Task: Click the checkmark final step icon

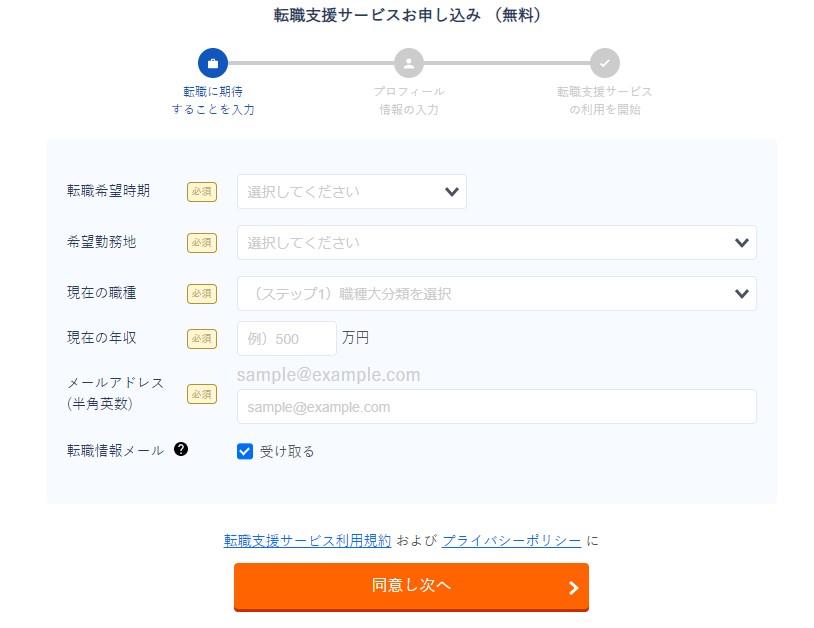Action: [605, 63]
